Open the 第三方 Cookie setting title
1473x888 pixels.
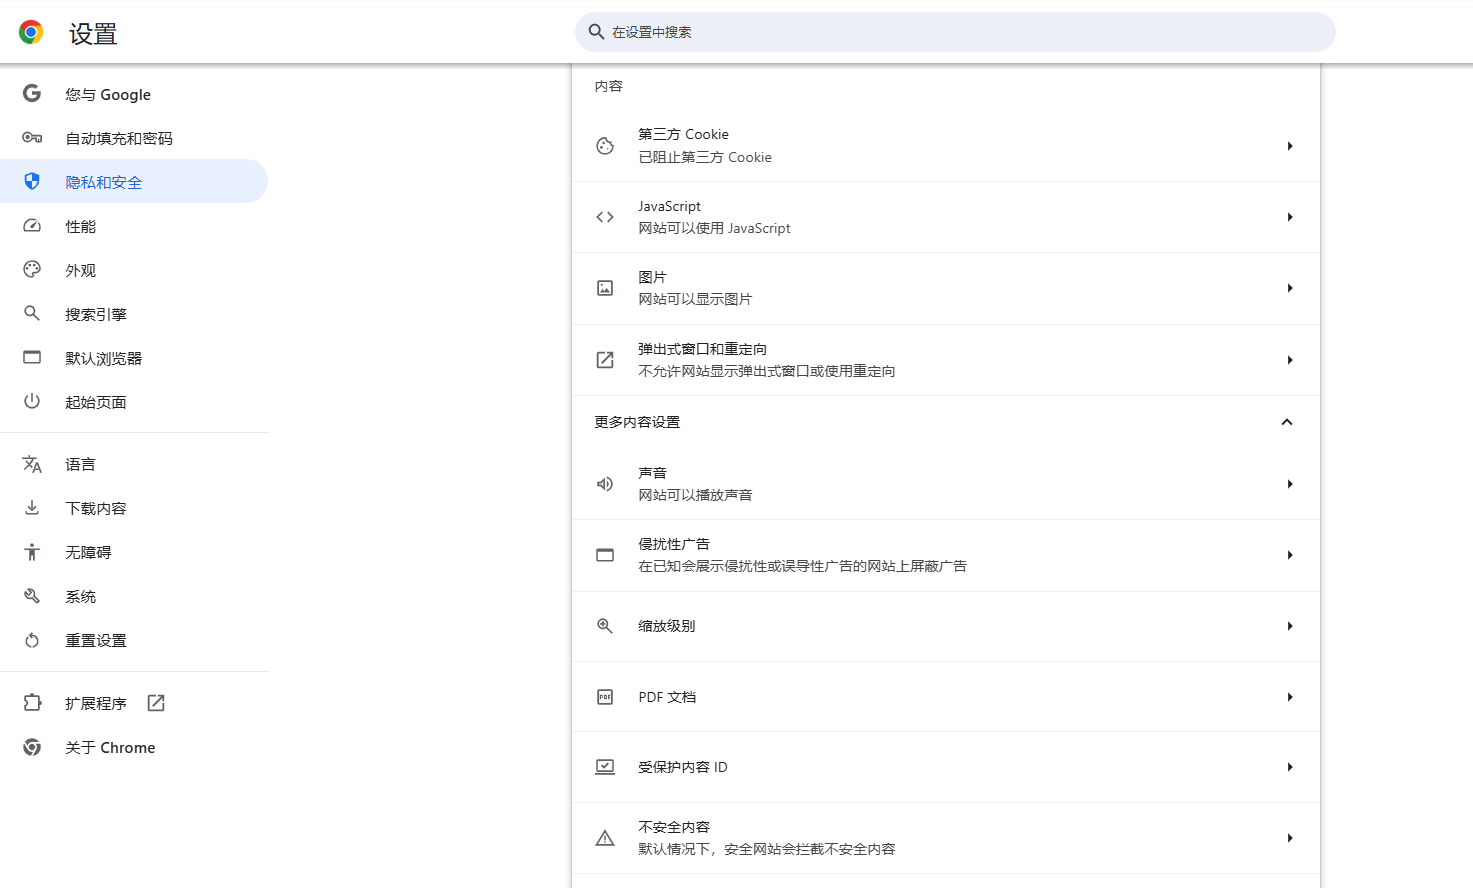tap(684, 134)
